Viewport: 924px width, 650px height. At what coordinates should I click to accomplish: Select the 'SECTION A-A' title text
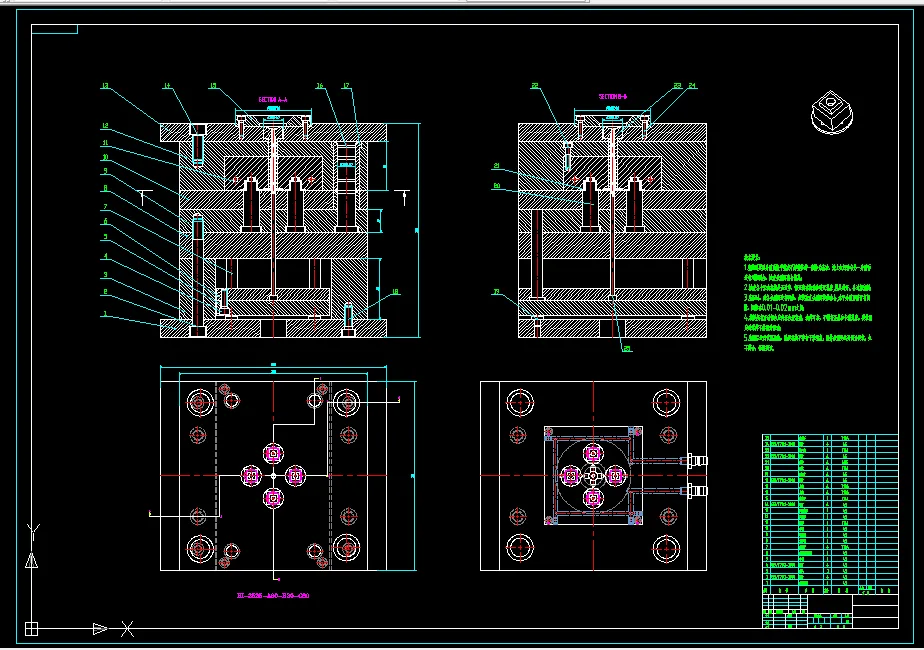[x=273, y=100]
